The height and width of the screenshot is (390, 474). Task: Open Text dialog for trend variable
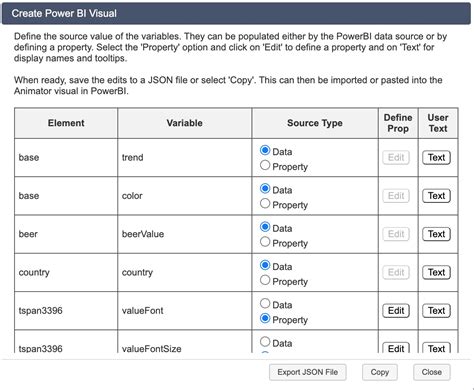click(x=436, y=157)
